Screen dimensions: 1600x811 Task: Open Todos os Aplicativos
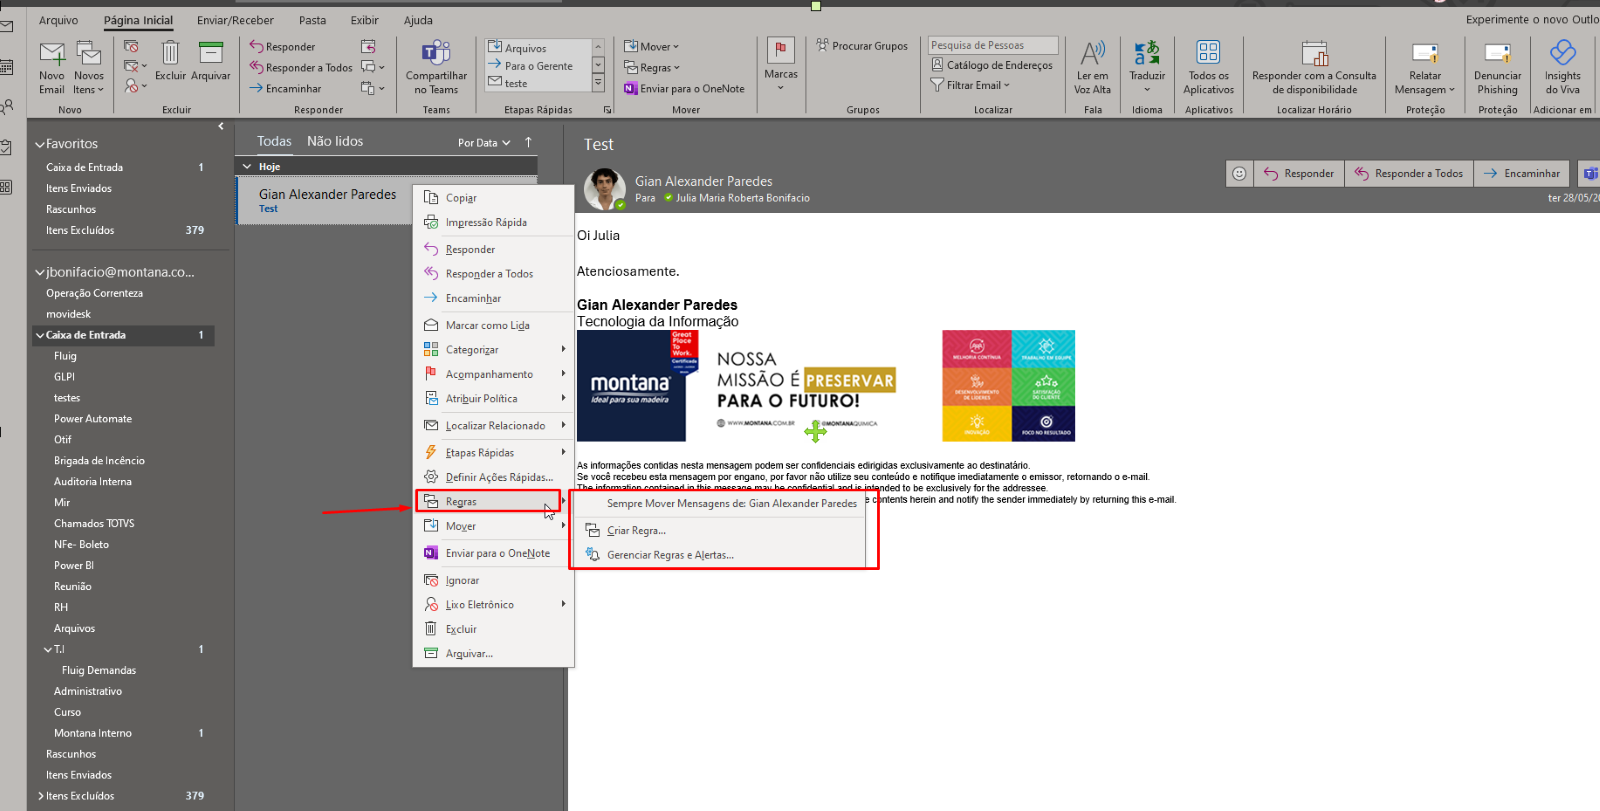coord(1208,56)
